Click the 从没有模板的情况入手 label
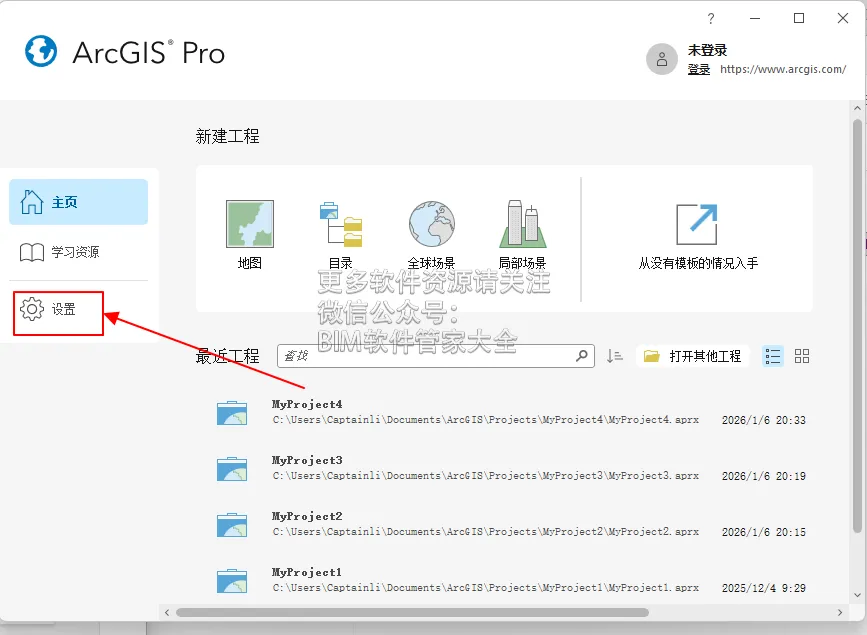 [x=698, y=263]
